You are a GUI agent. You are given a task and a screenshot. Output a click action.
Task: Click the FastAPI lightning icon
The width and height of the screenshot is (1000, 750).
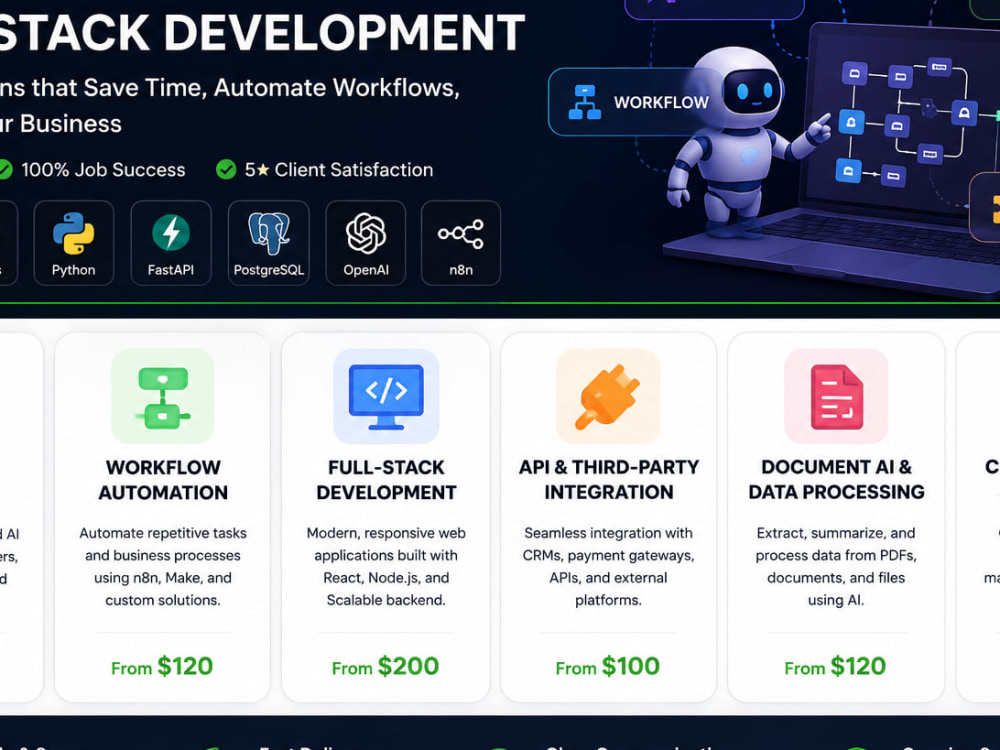(x=171, y=232)
